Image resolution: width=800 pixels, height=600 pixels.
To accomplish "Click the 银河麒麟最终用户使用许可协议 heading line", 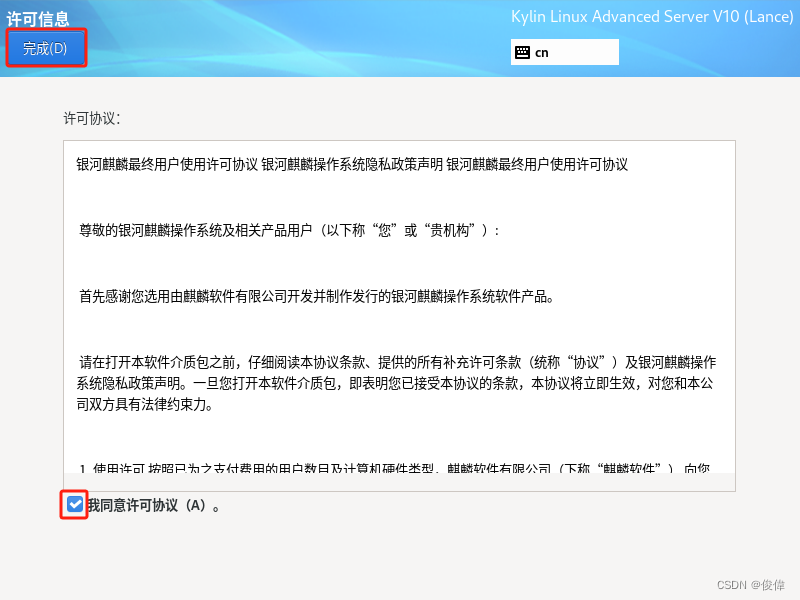I will [352, 164].
